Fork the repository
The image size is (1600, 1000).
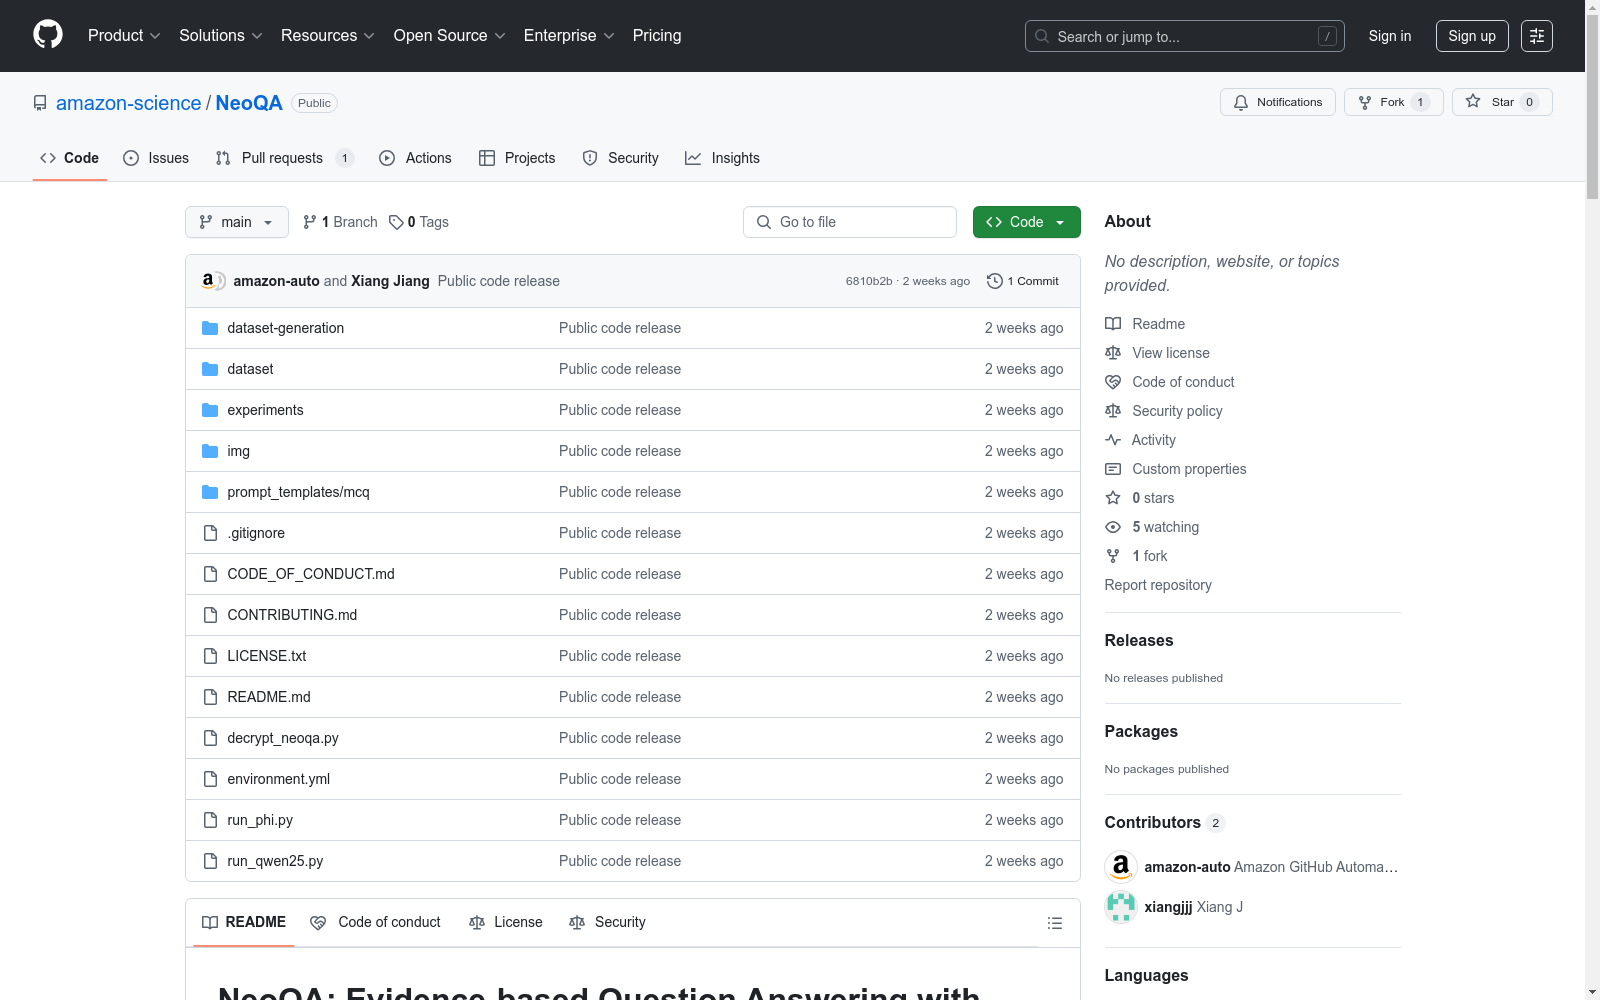click(1394, 102)
